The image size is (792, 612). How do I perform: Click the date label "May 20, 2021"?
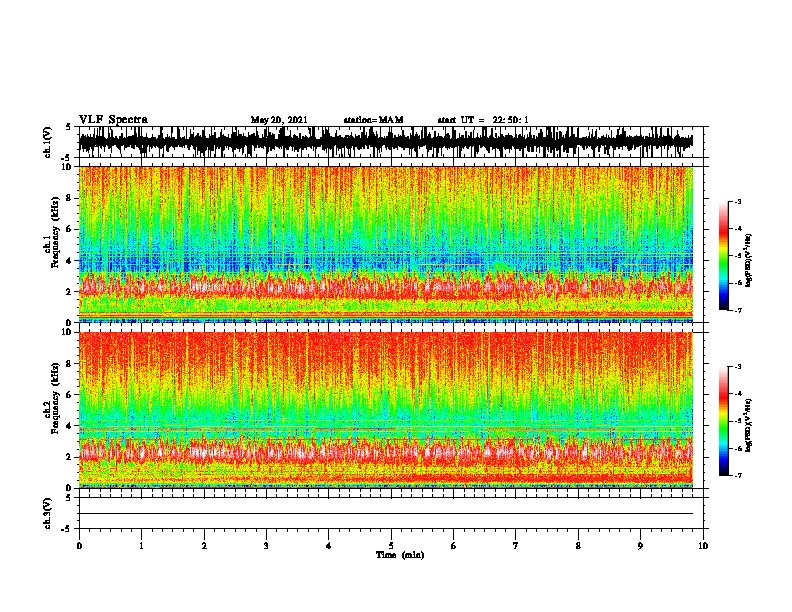279,120
